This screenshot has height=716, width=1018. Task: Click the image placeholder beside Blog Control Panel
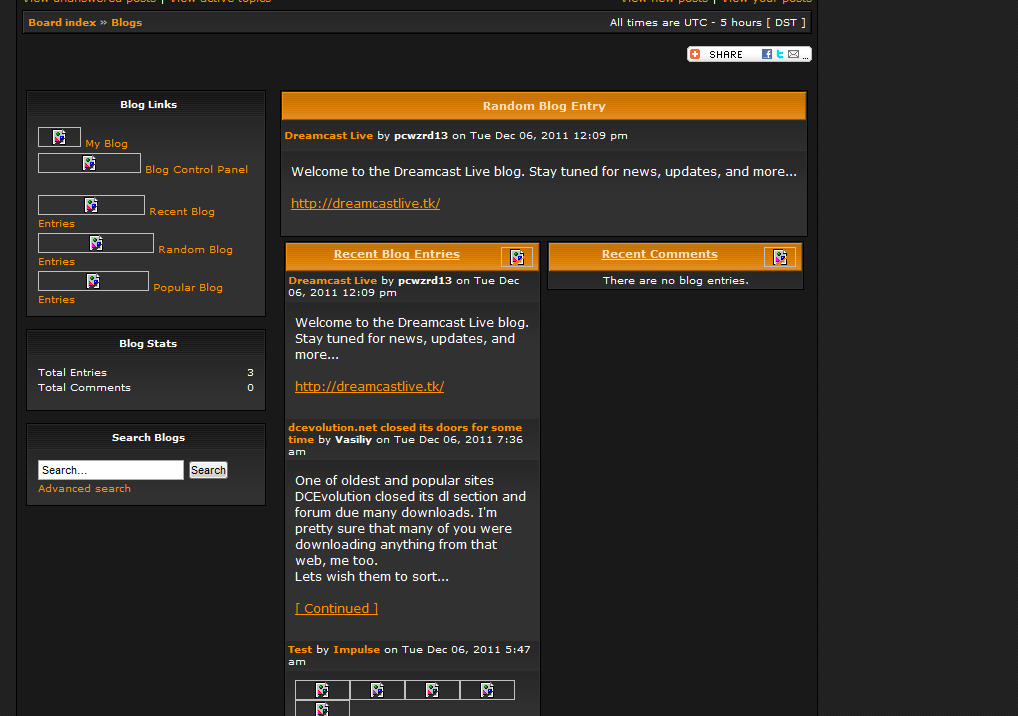pos(90,163)
